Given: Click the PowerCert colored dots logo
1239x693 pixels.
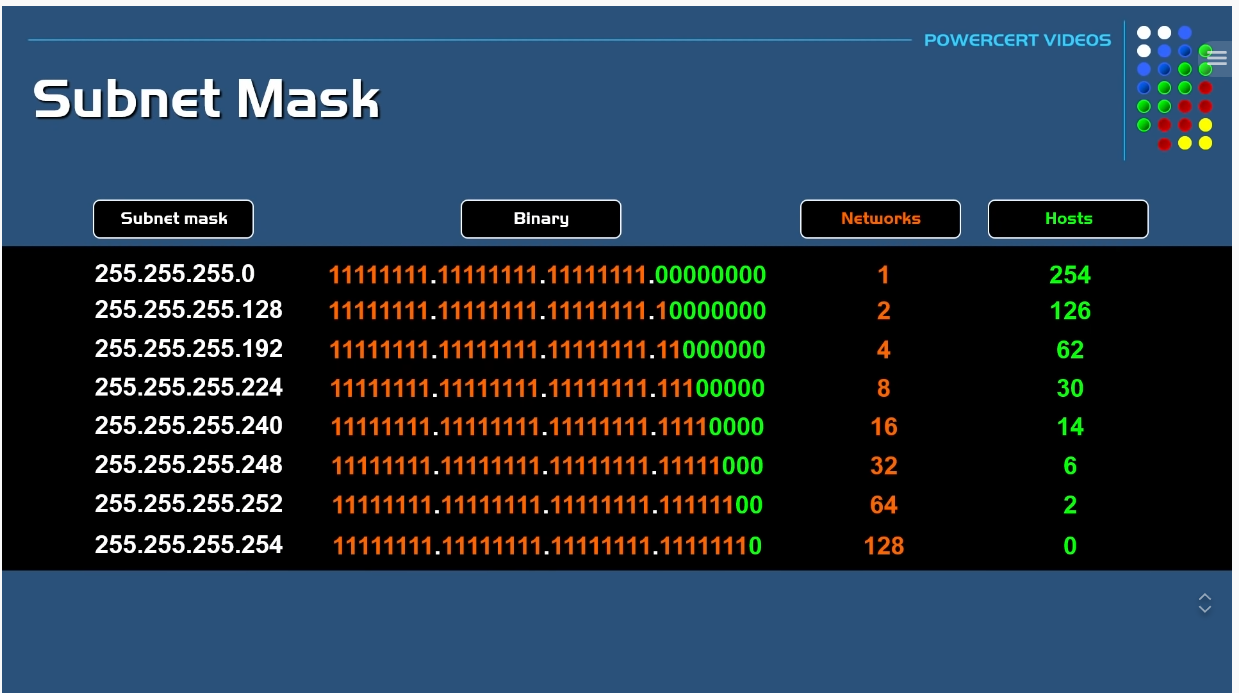Looking at the screenshot, I should coord(1174,88).
